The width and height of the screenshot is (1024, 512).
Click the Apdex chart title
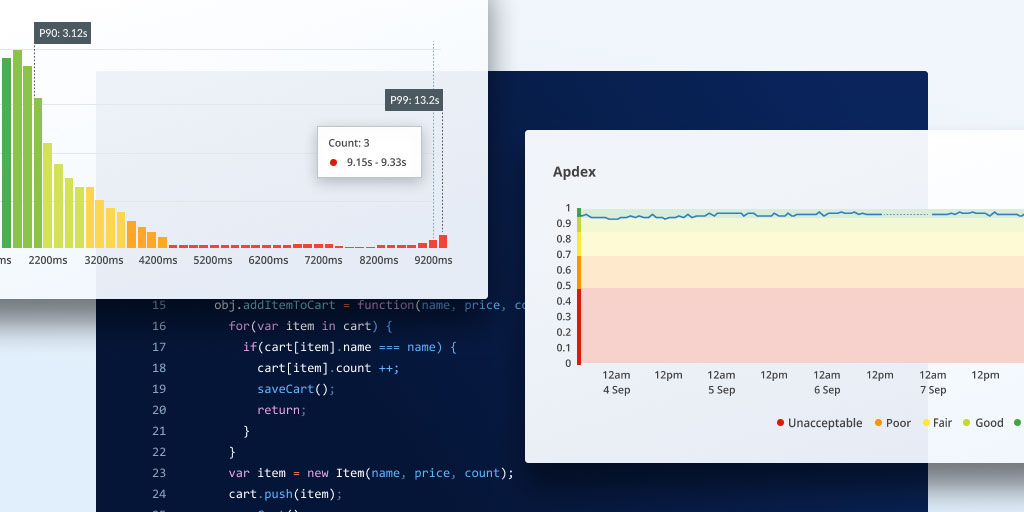pos(575,172)
